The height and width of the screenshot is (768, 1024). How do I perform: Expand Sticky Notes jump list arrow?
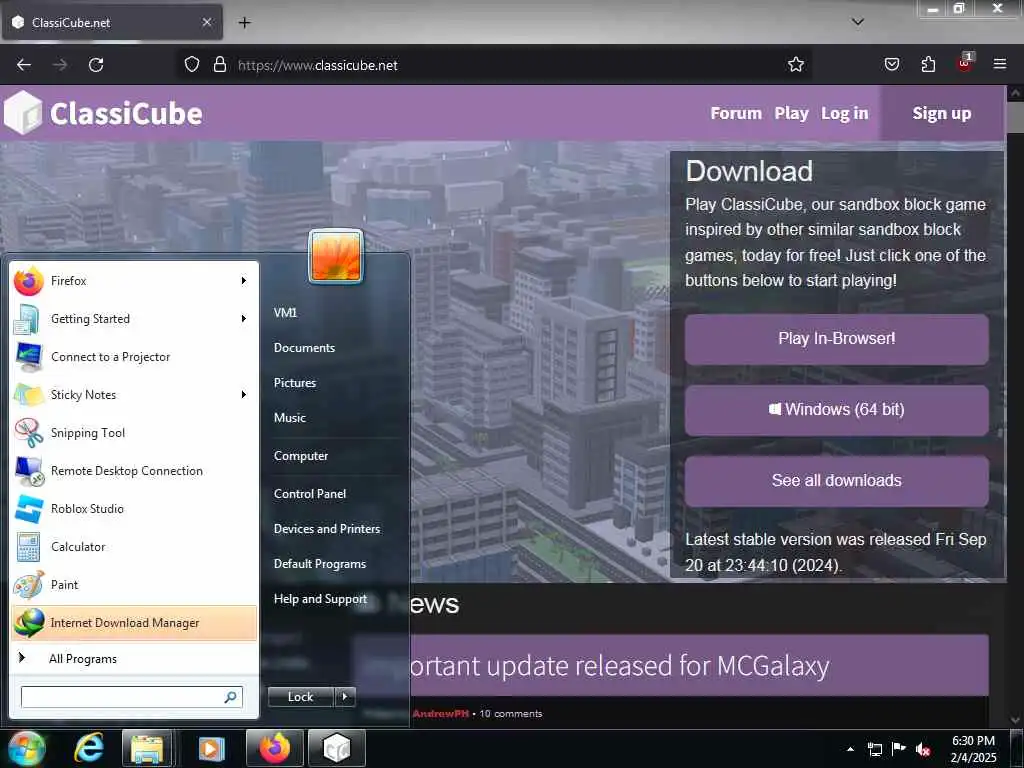click(x=244, y=394)
